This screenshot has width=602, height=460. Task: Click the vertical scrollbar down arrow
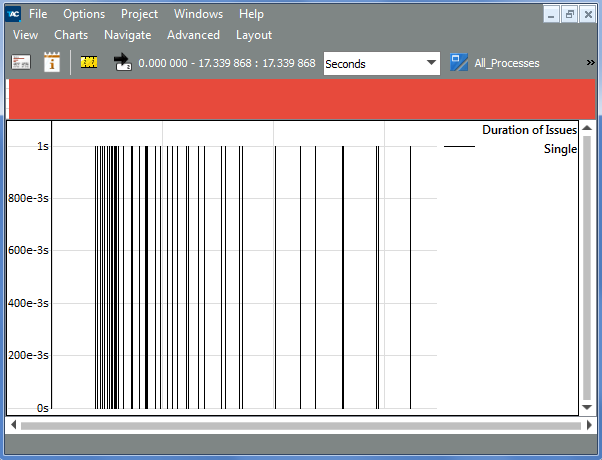coord(587,408)
